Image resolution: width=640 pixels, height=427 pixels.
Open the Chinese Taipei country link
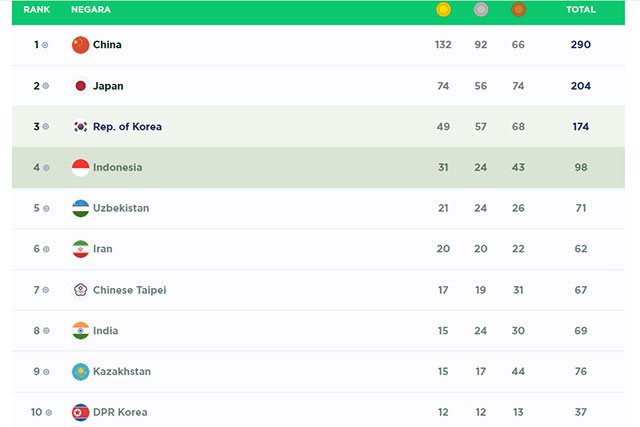[129, 290]
